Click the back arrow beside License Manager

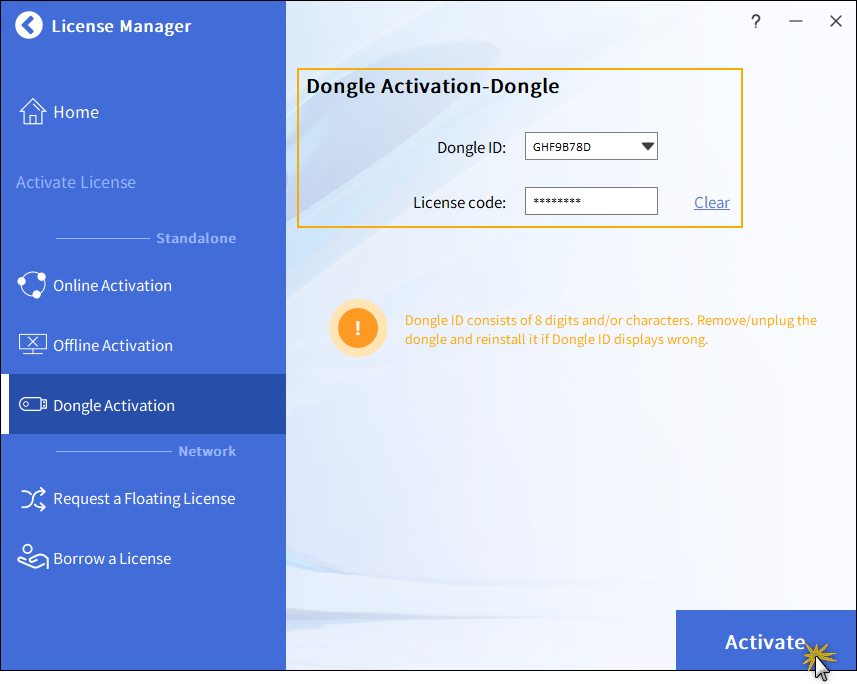(x=30, y=26)
